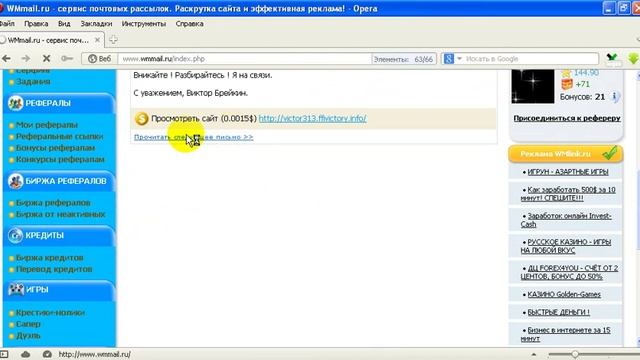The image size is (640, 360).
Task: Click the info icon beside Бонусов 21
Action: 614,97
